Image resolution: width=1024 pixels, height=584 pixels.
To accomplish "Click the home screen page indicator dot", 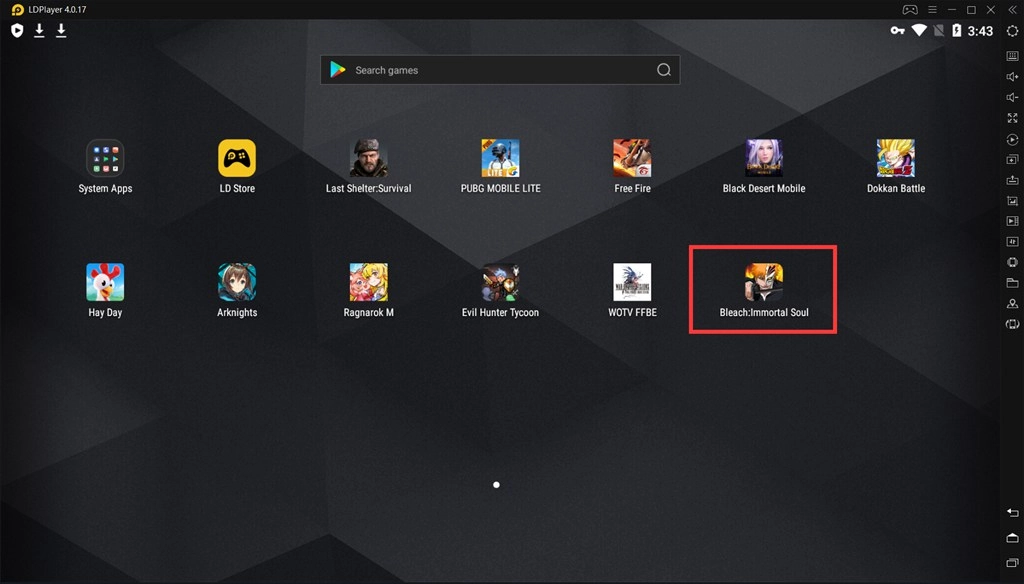I will pyautogui.click(x=497, y=485).
